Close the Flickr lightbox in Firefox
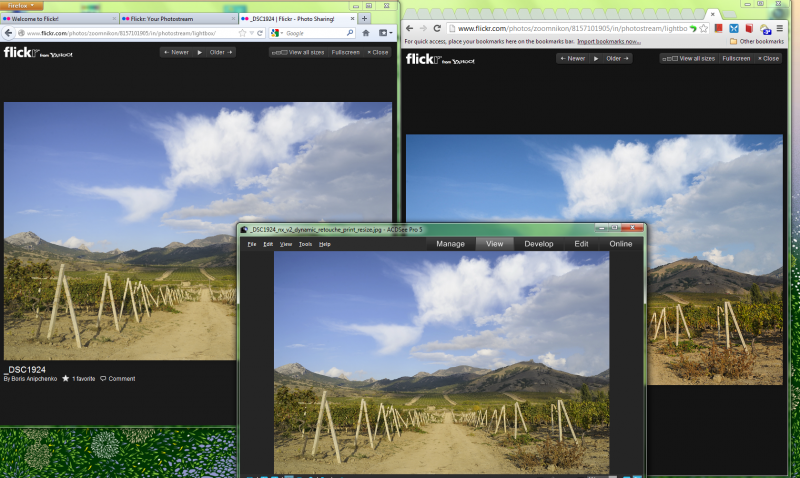The image size is (800, 478). click(378, 52)
